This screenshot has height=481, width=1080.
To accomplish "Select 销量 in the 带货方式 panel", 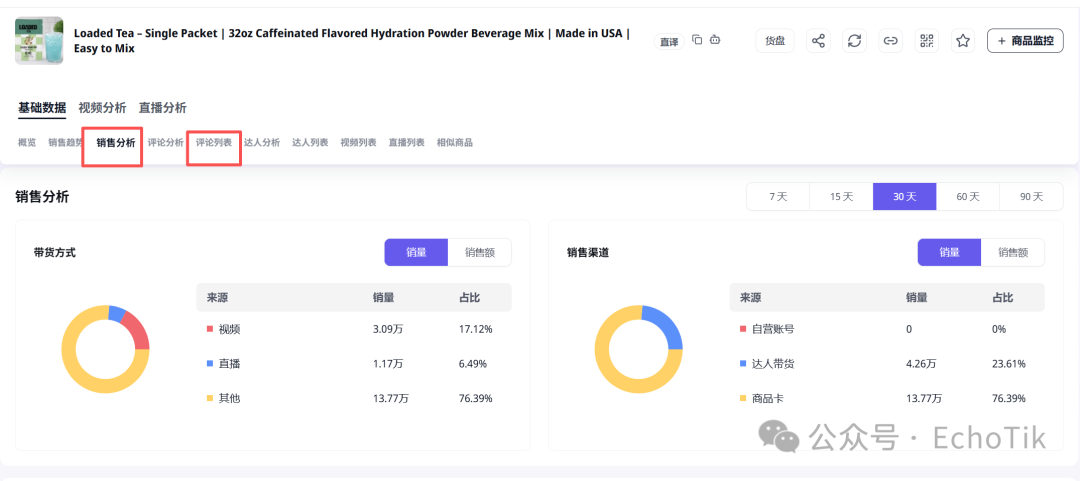I will [x=416, y=252].
